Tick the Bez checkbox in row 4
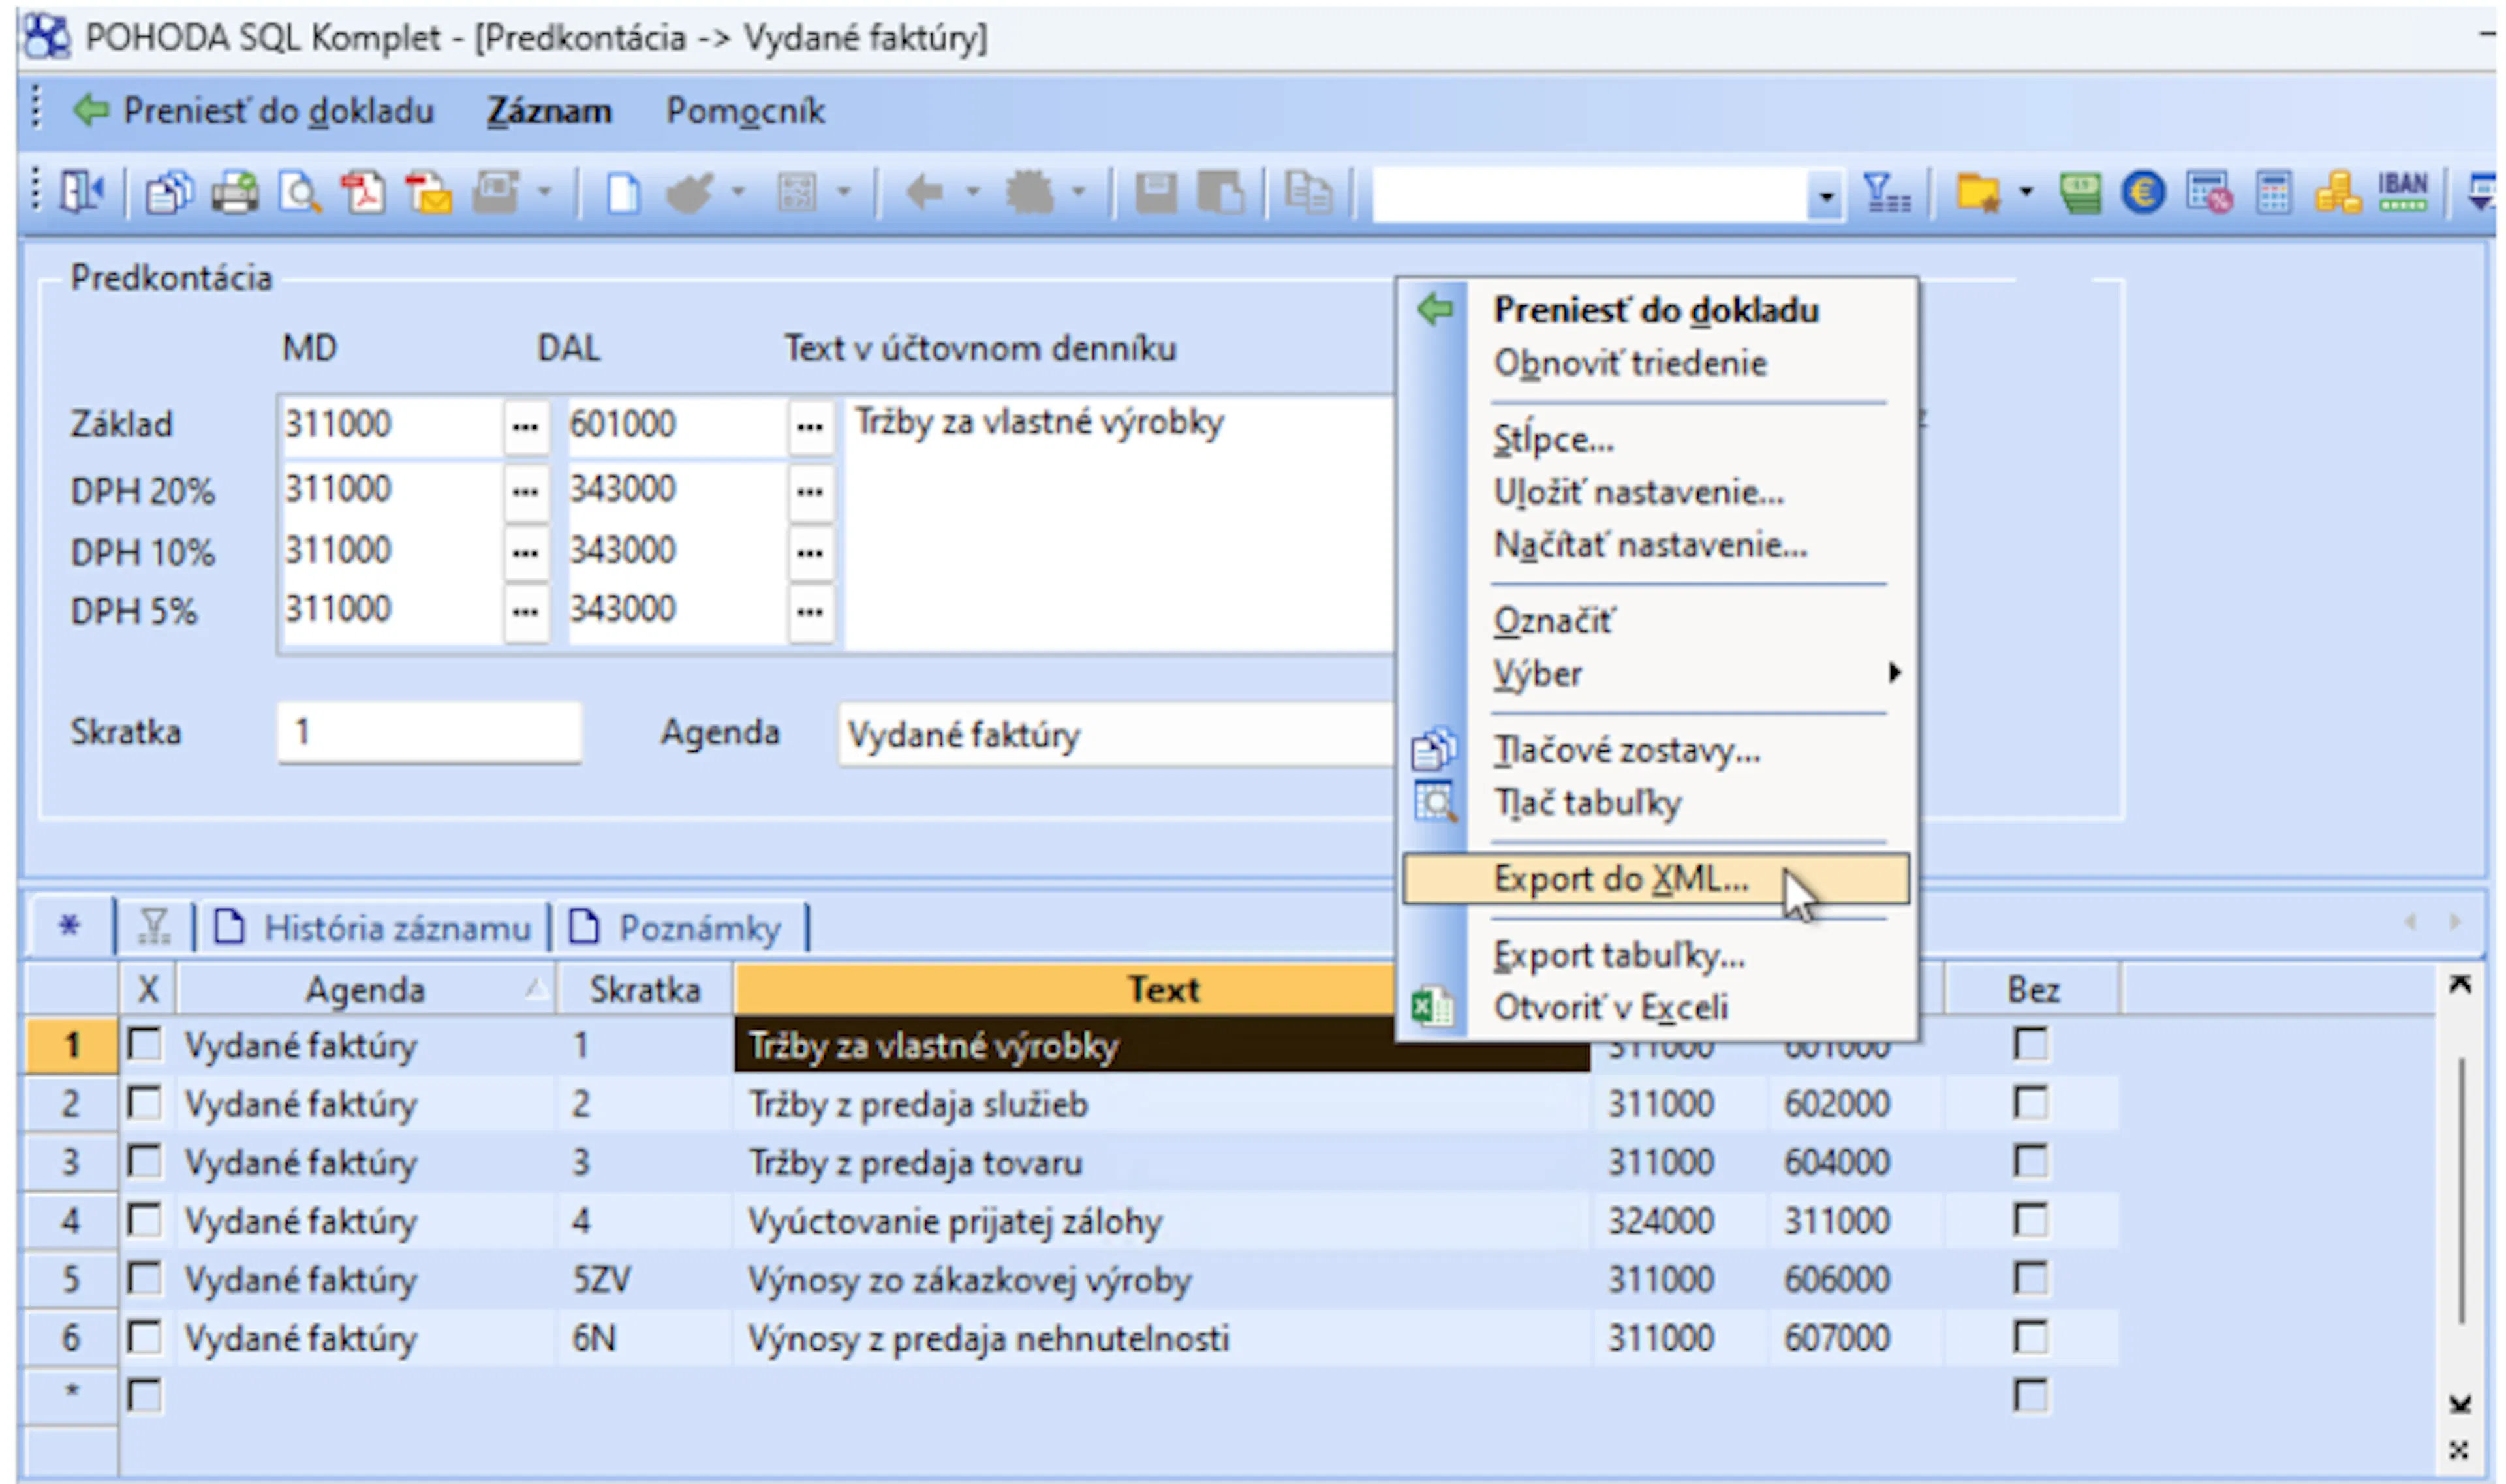 click(2030, 1220)
